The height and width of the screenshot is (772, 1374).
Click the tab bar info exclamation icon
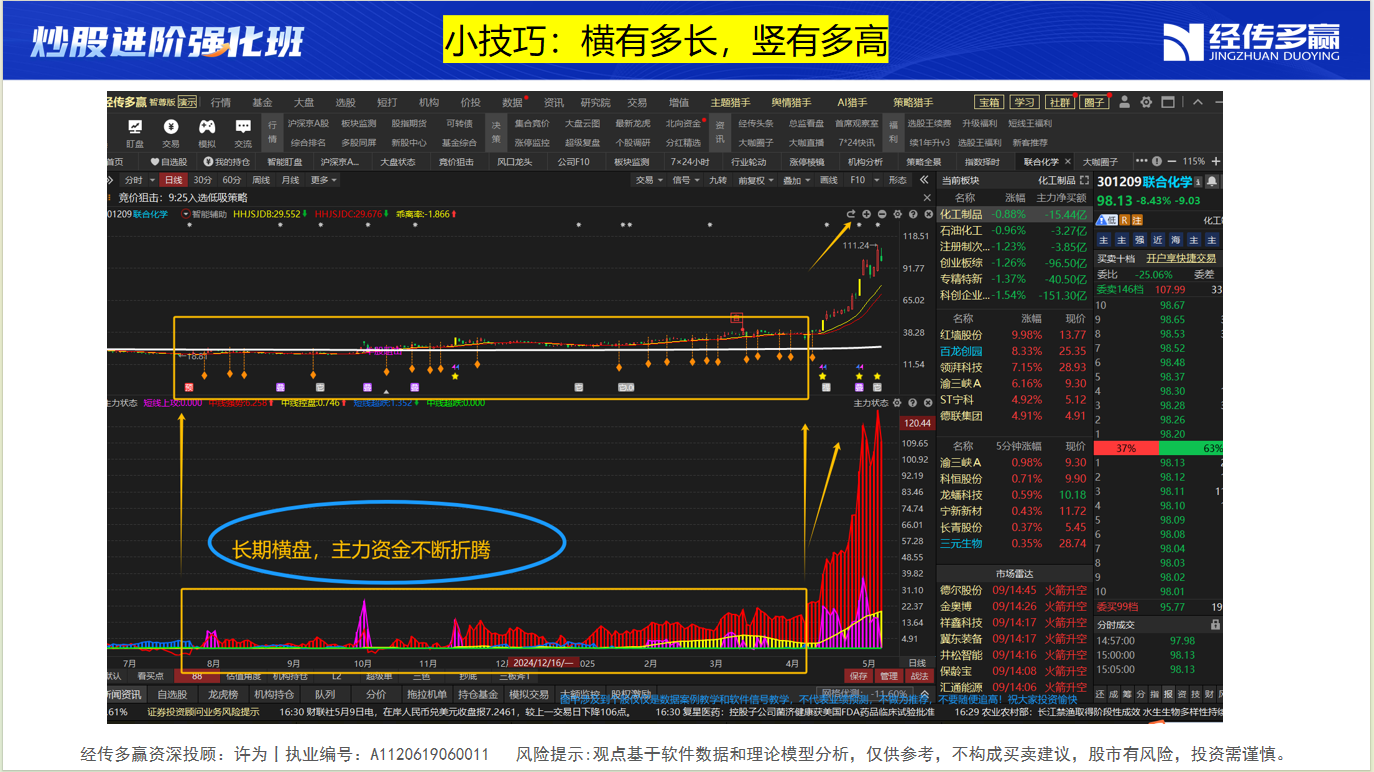(1158, 161)
